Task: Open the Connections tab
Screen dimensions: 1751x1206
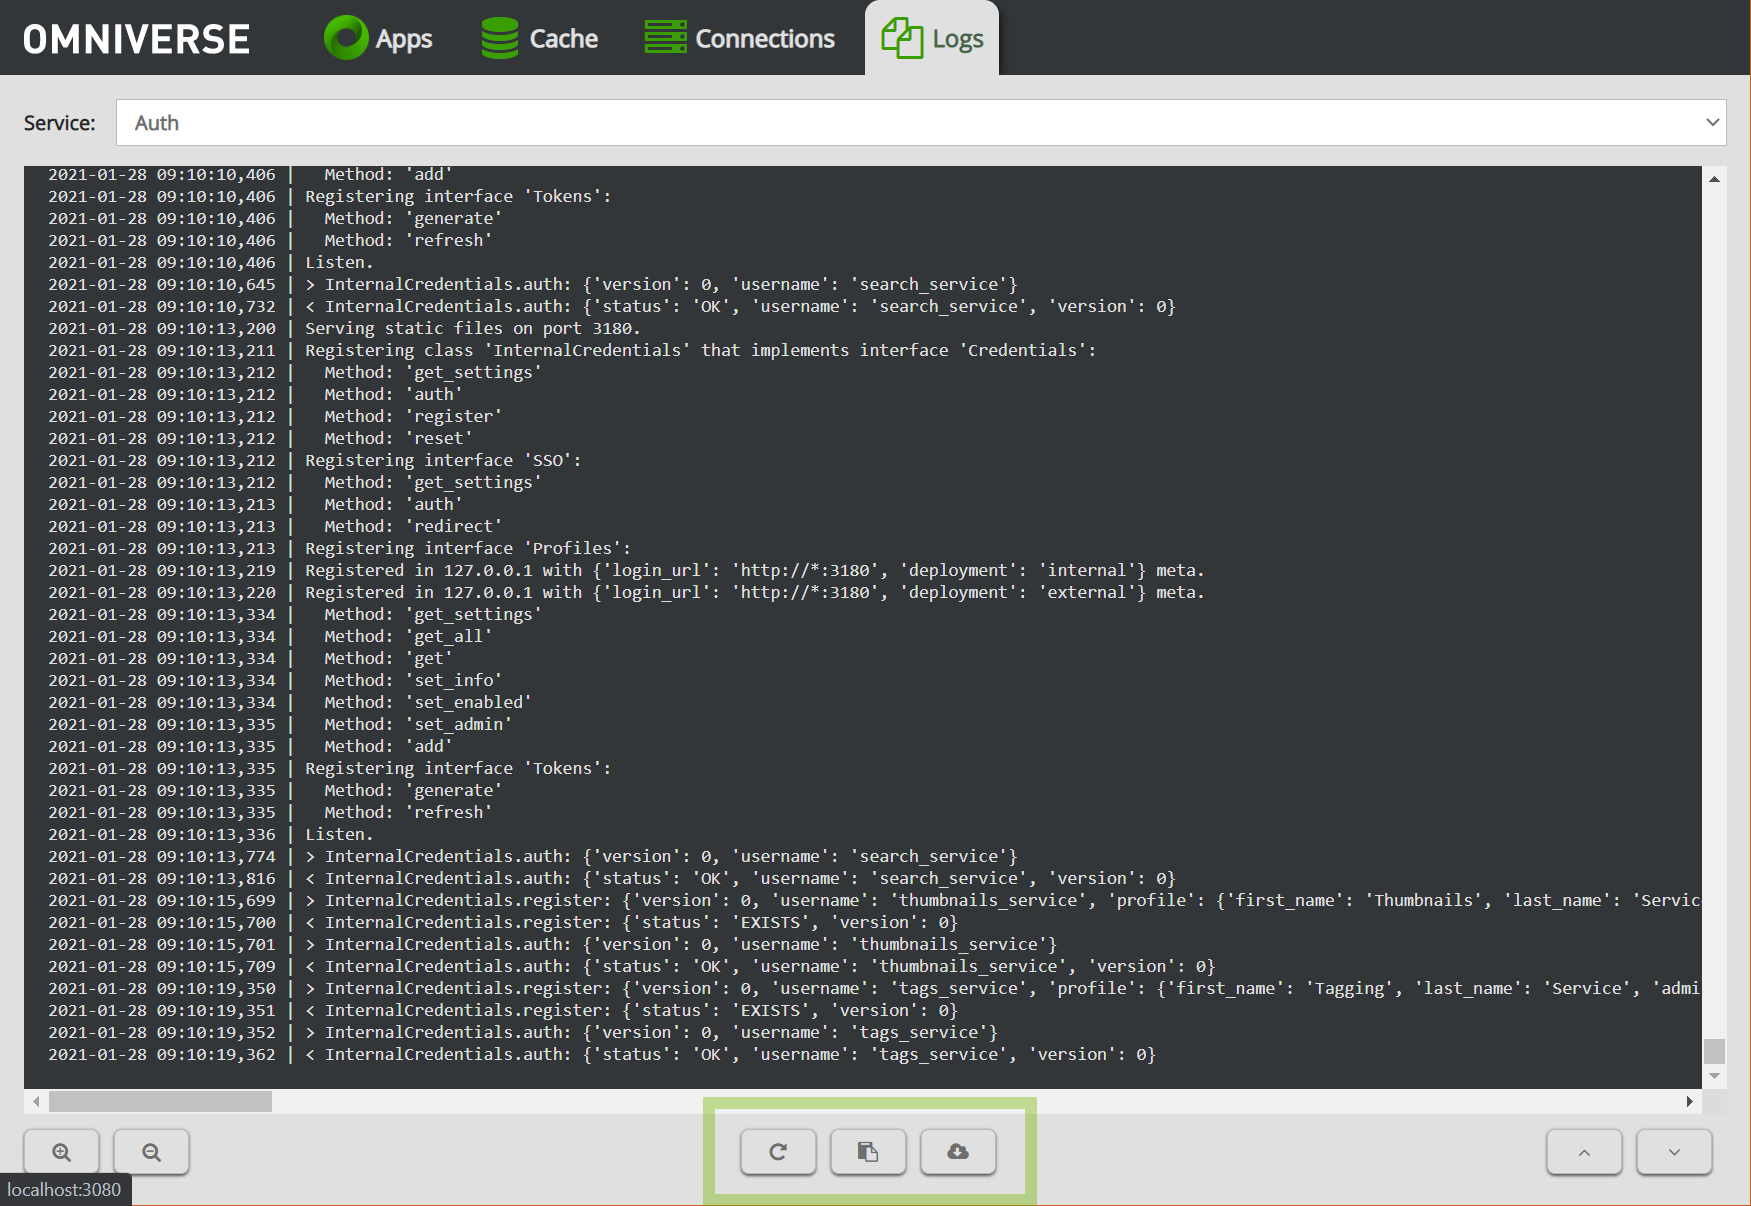Action: (739, 38)
